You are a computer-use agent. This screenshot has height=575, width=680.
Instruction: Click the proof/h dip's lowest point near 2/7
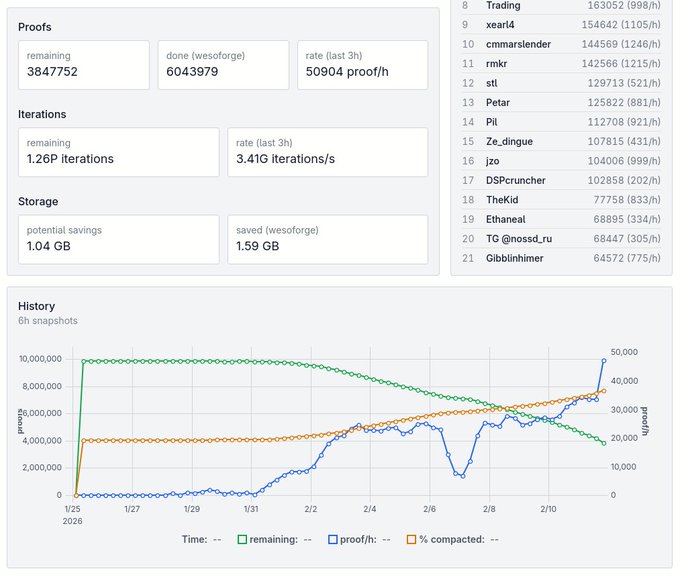pos(461,476)
